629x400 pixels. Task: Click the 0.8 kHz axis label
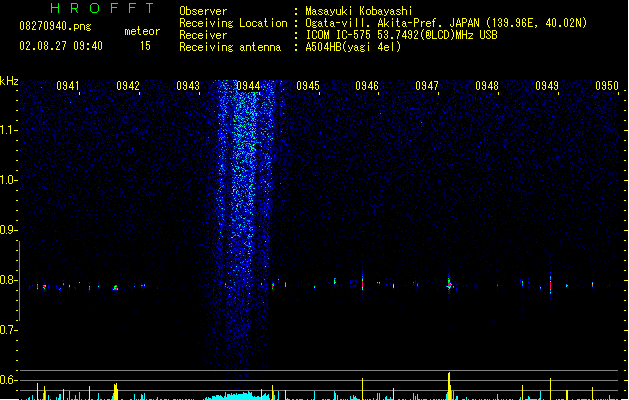click(8, 280)
